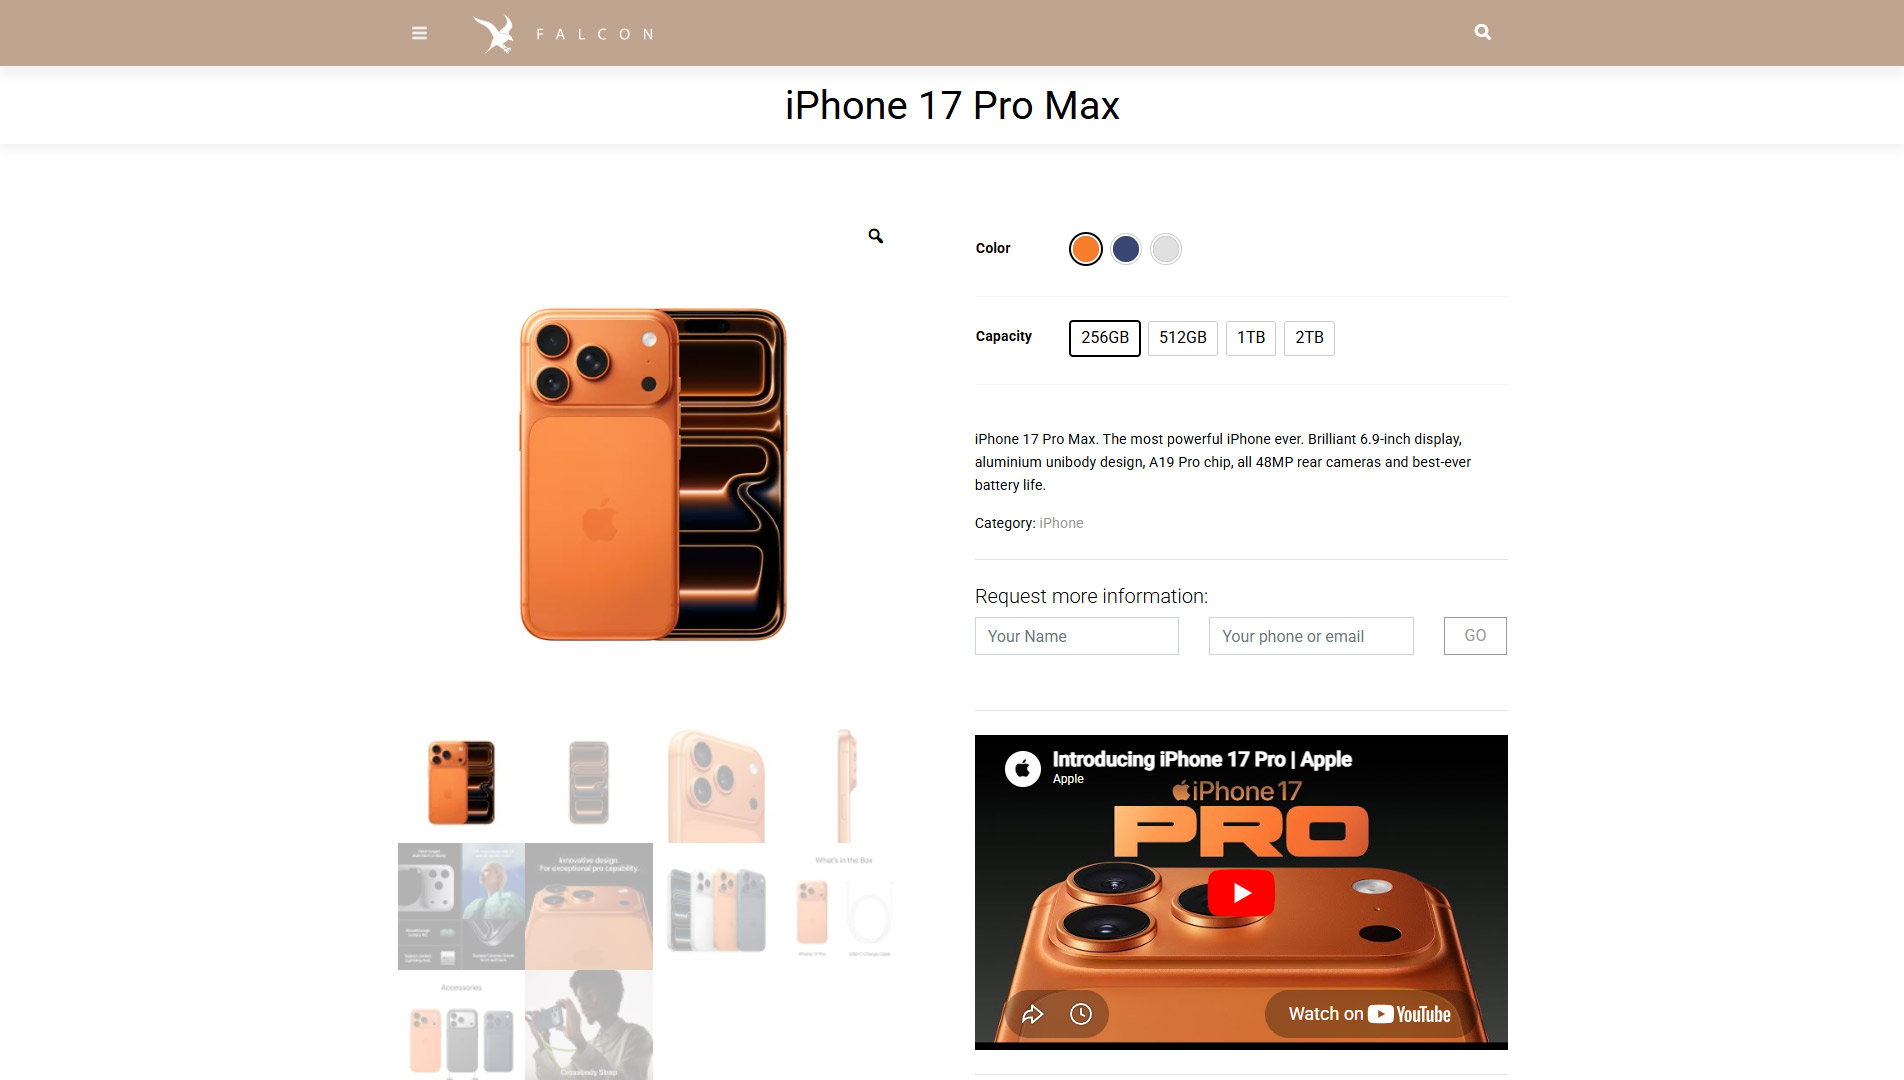Choose the 1TB capacity option
The height and width of the screenshot is (1080, 1904).
(1251, 338)
